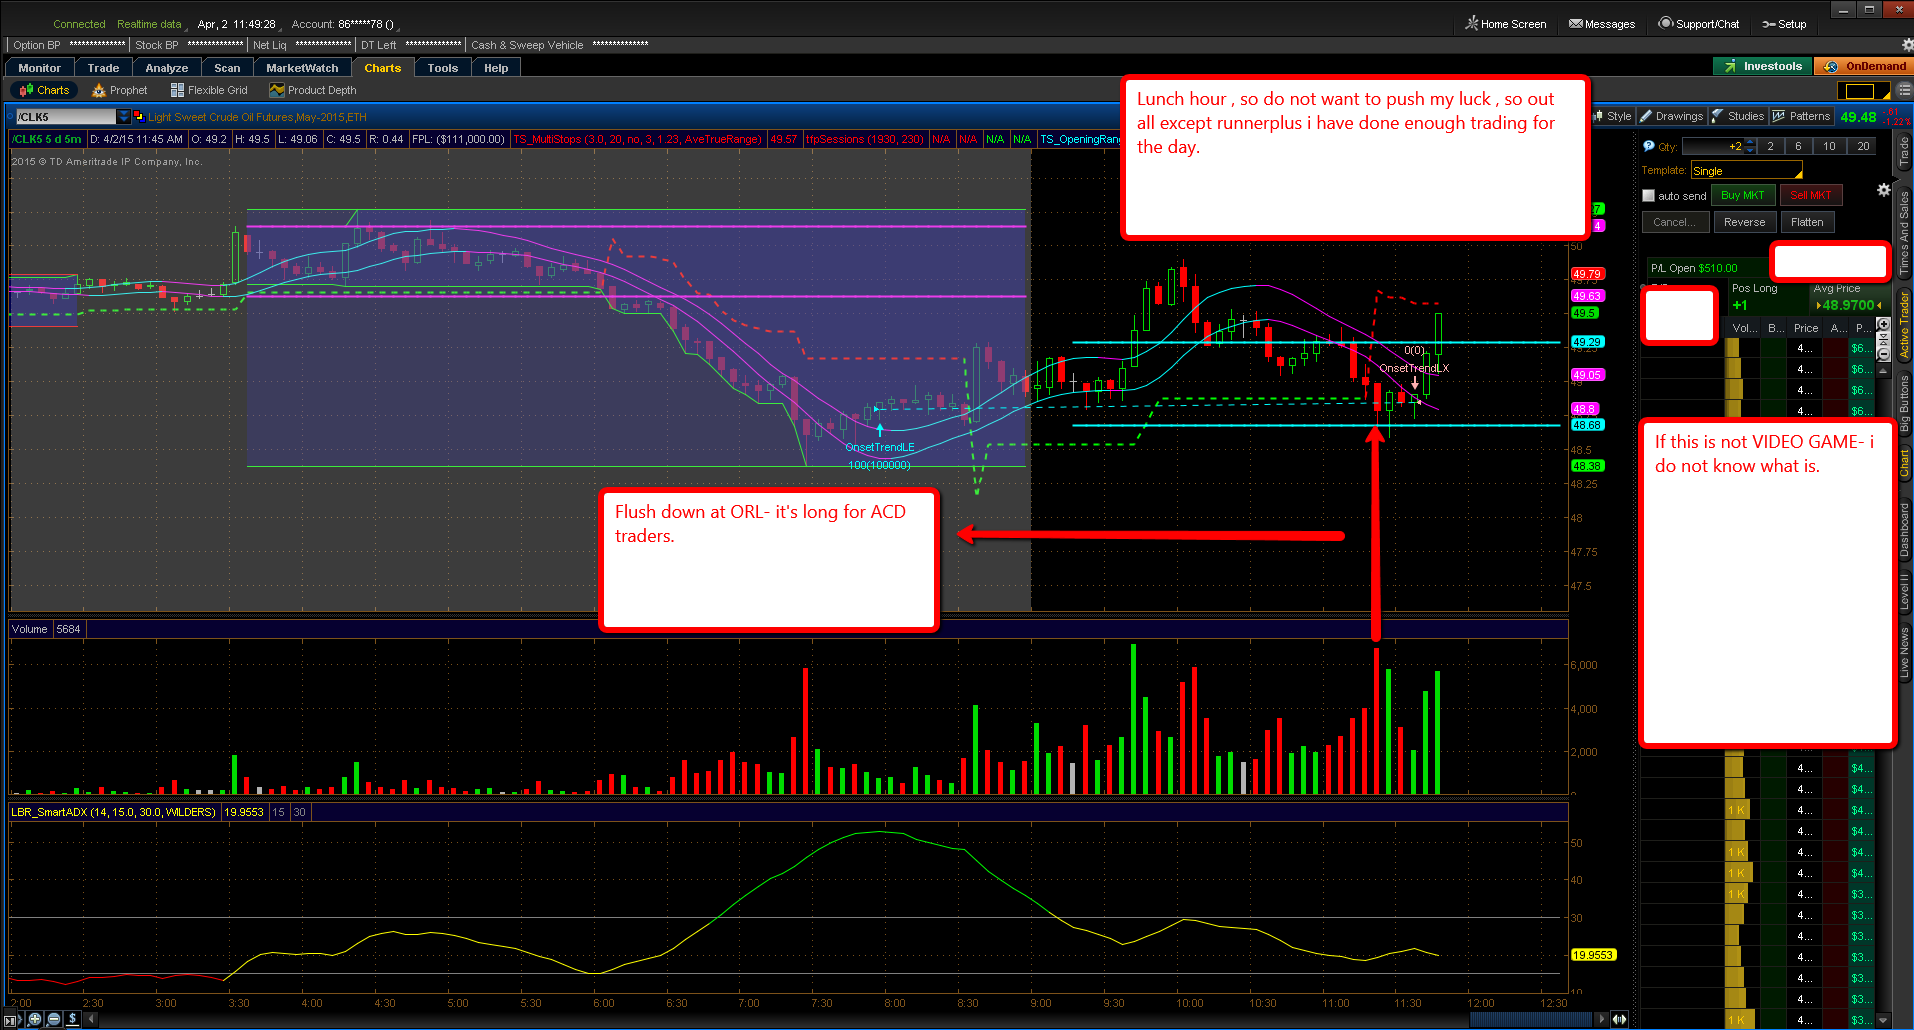Image resolution: width=1914 pixels, height=1030 pixels.
Task: Toggle the Trade side panel
Action: click(x=1904, y=152)
